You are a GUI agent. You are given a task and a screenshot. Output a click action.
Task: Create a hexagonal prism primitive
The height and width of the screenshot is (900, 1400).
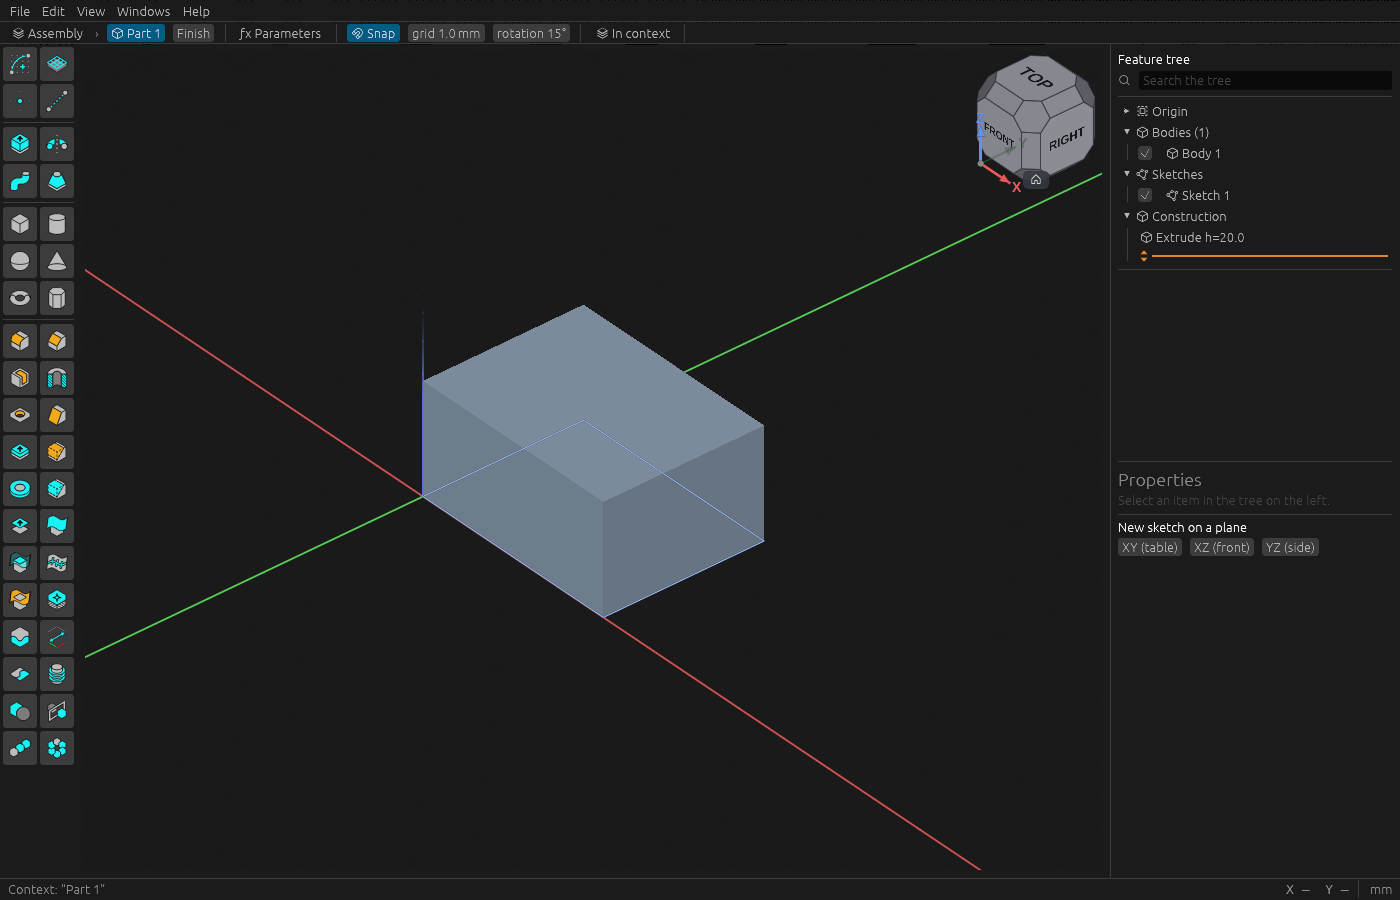57,298
